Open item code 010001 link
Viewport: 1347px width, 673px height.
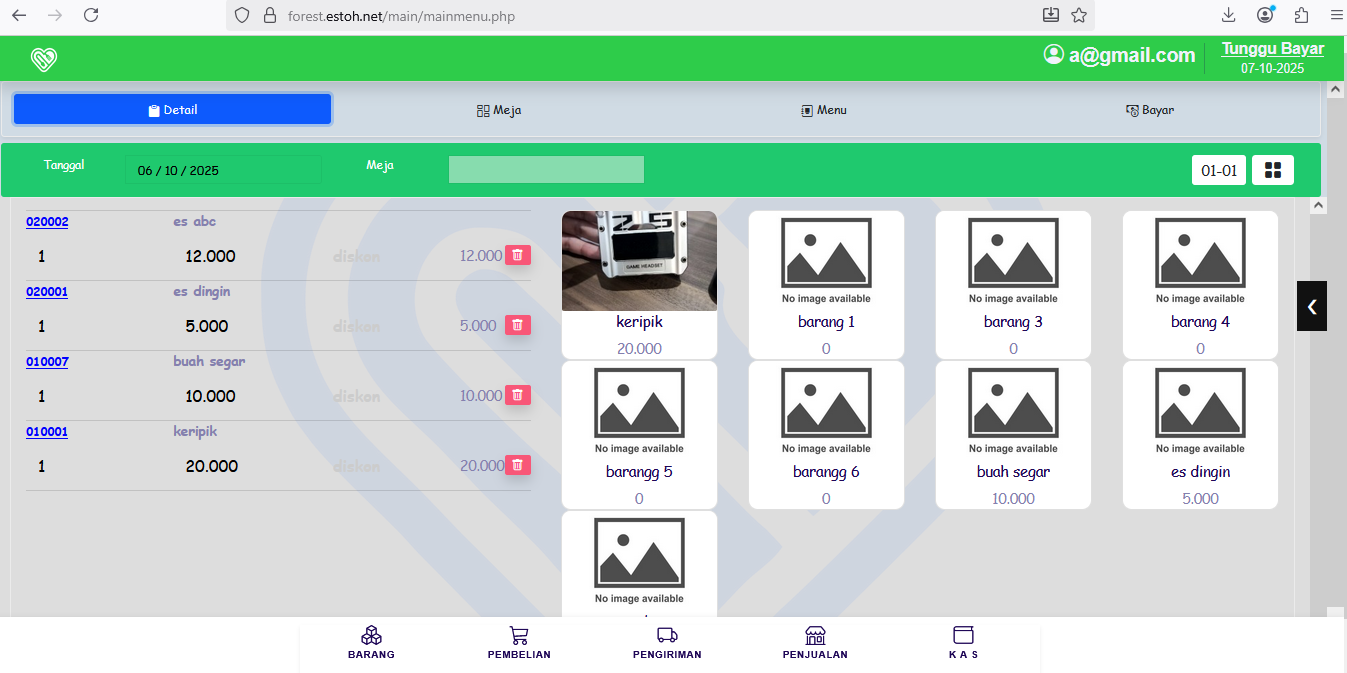[47, 432]
